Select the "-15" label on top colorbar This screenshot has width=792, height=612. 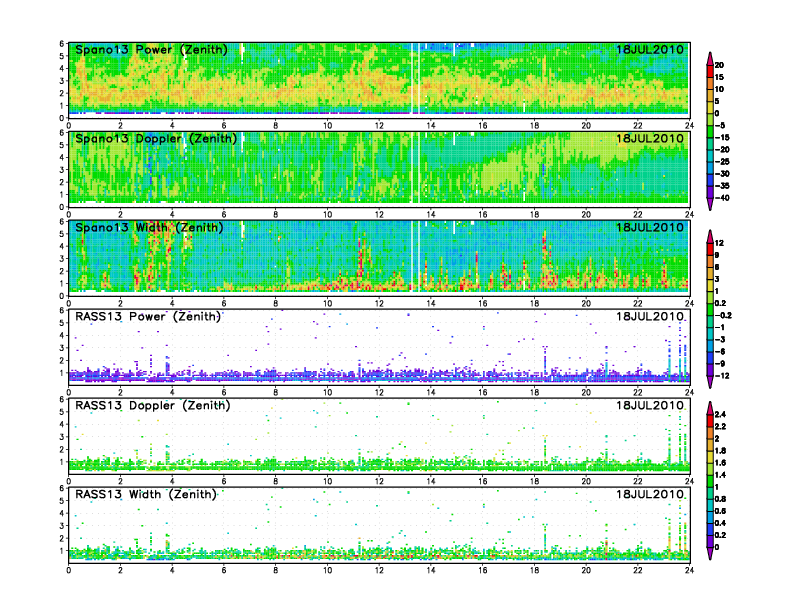coord(722,137)
